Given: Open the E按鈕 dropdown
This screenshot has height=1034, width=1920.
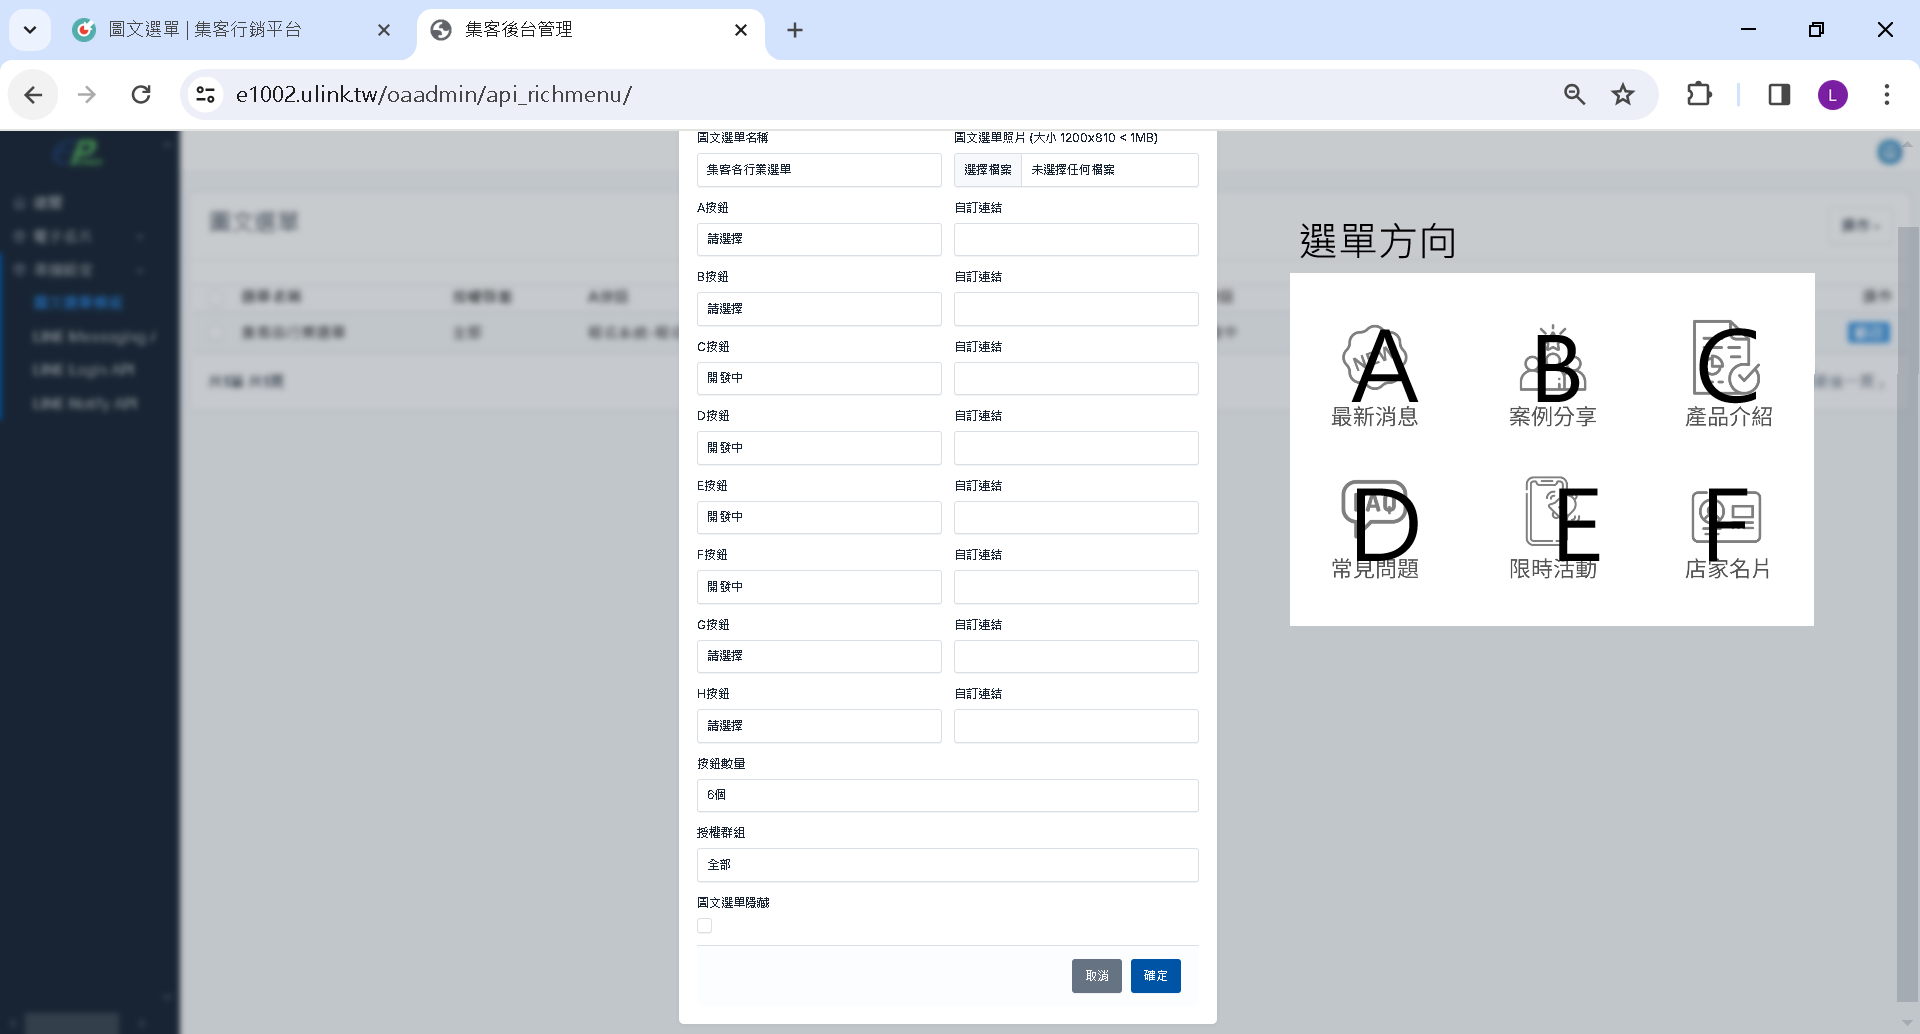Looking at the screenshot, I should pyautogui.click(x=819, y=517).
